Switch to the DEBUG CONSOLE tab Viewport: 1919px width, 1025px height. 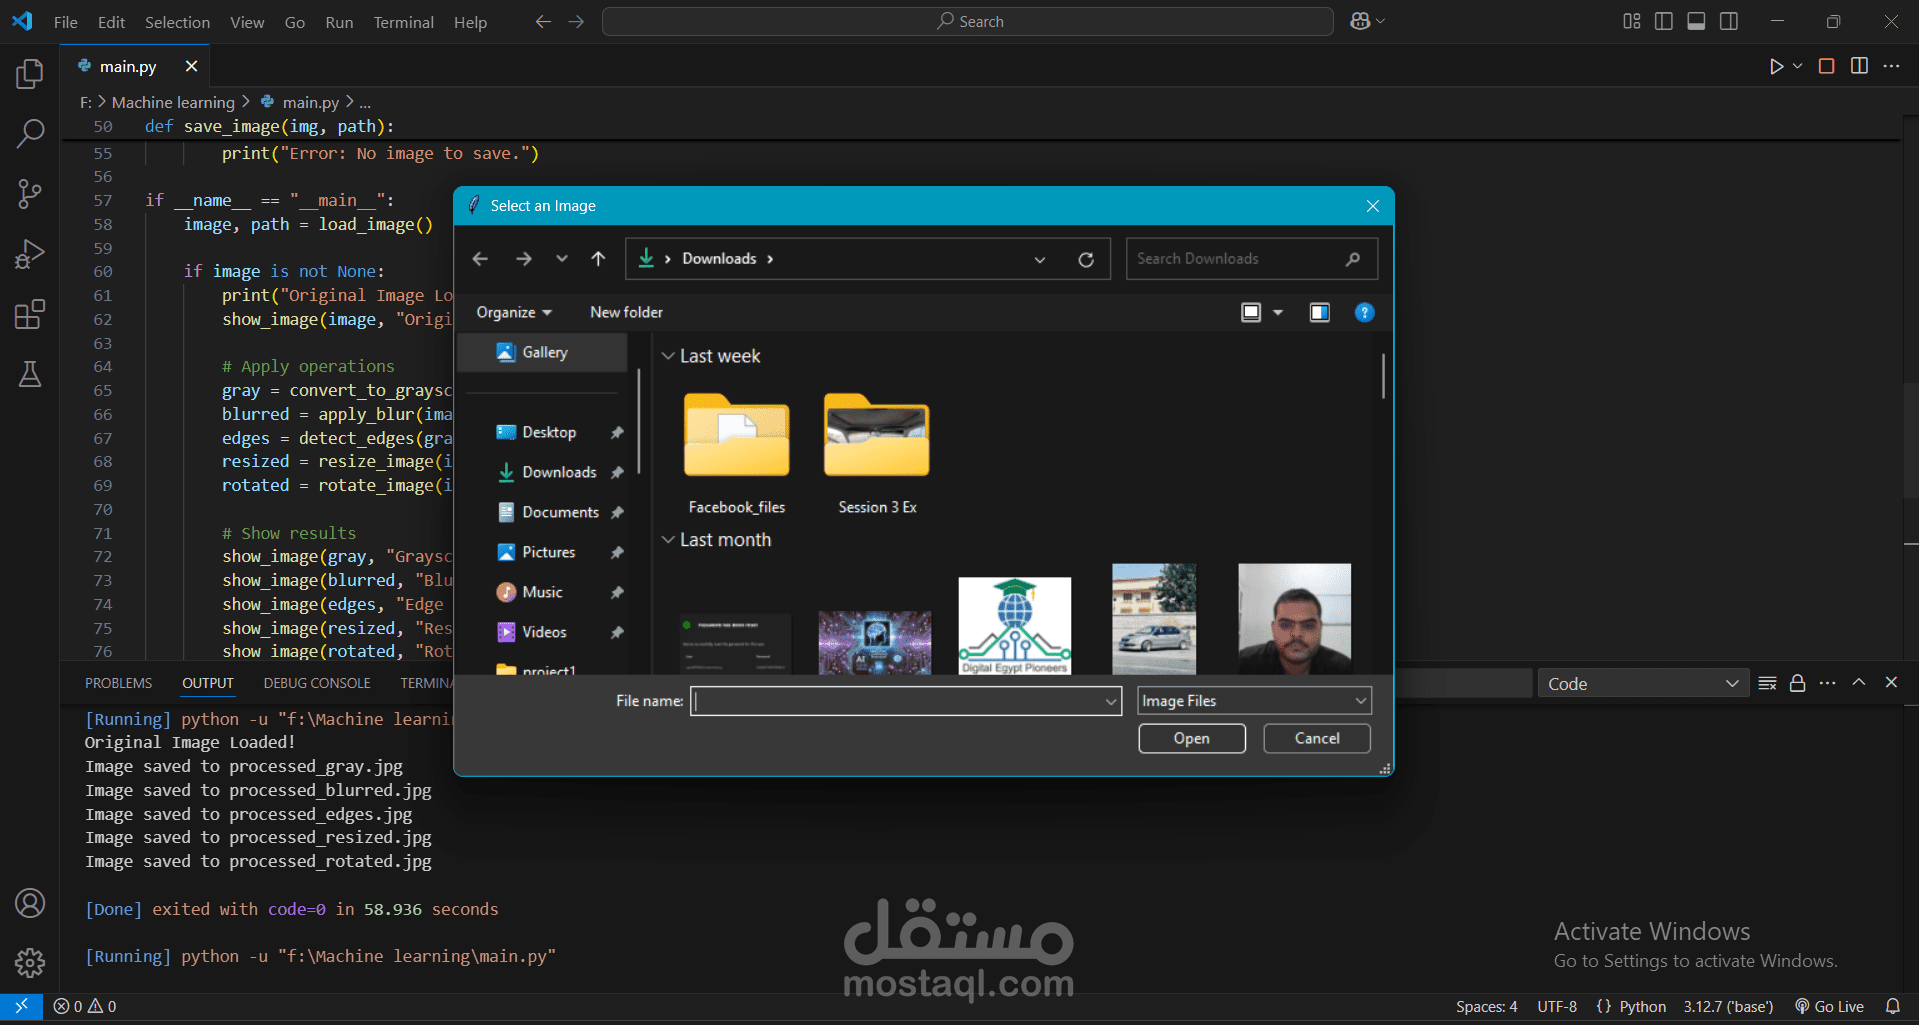pos(316,682)
